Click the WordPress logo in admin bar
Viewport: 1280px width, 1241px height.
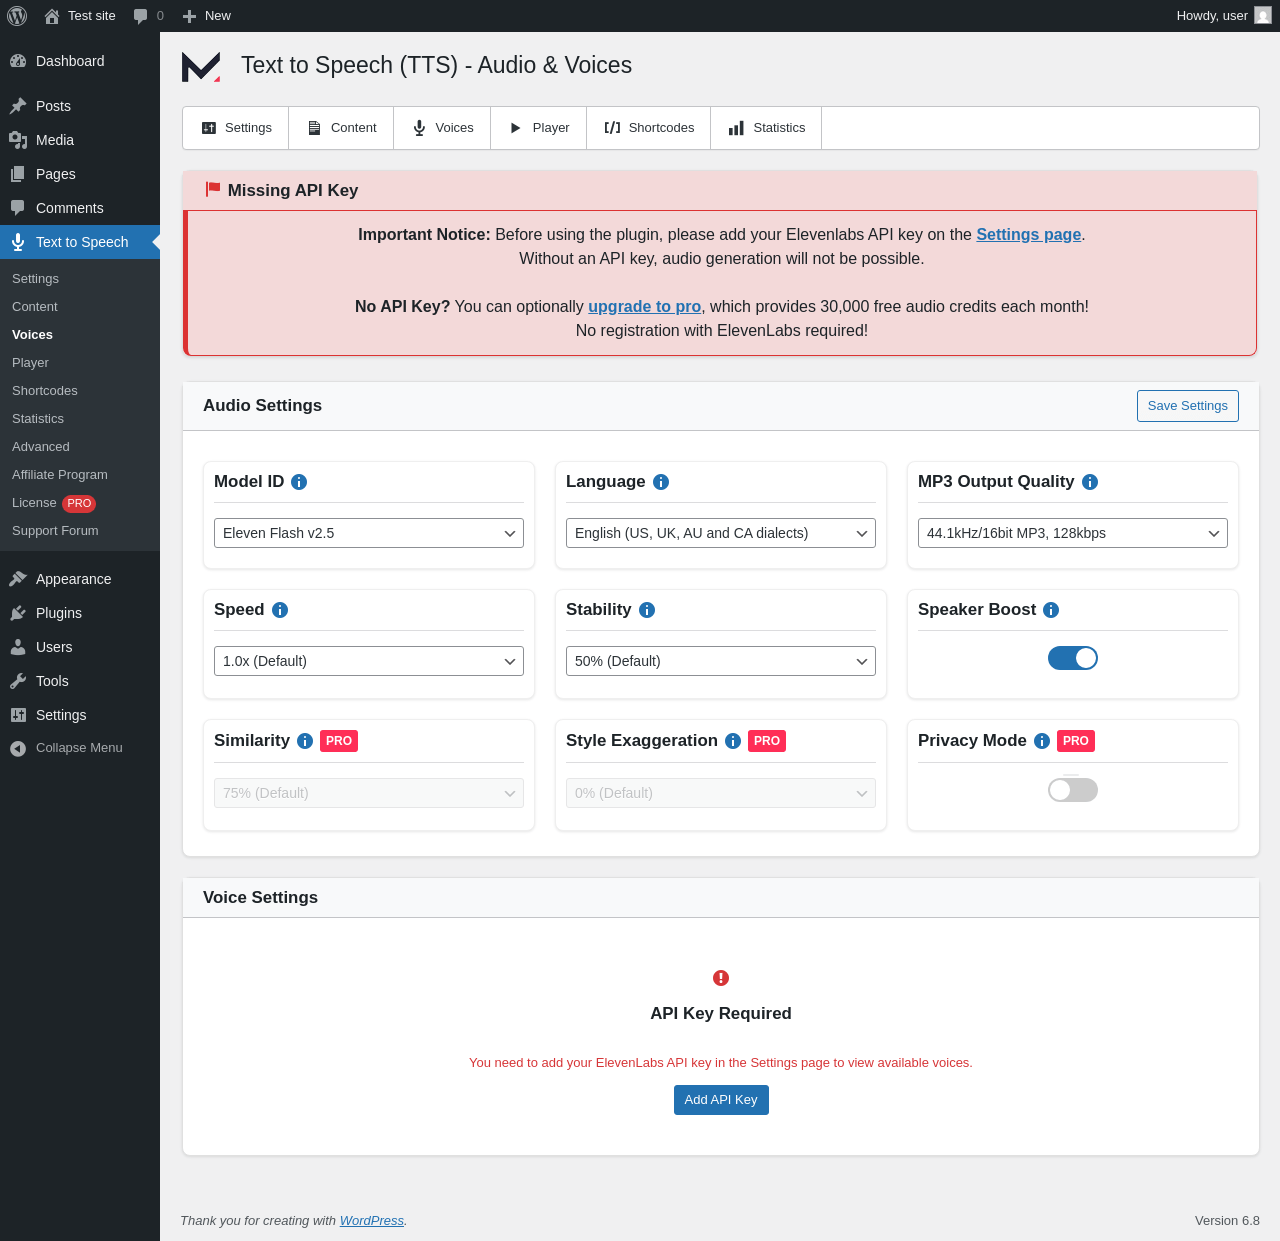17,16
